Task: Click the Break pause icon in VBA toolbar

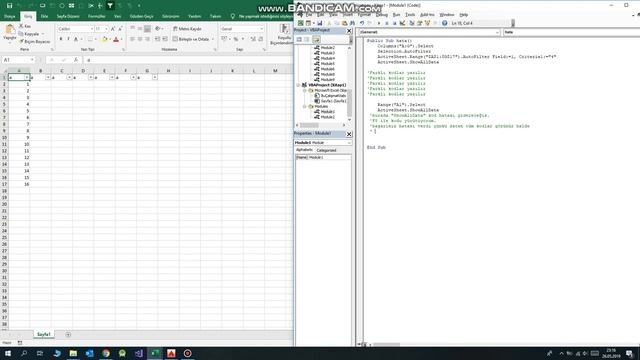Action: point(387,23)
